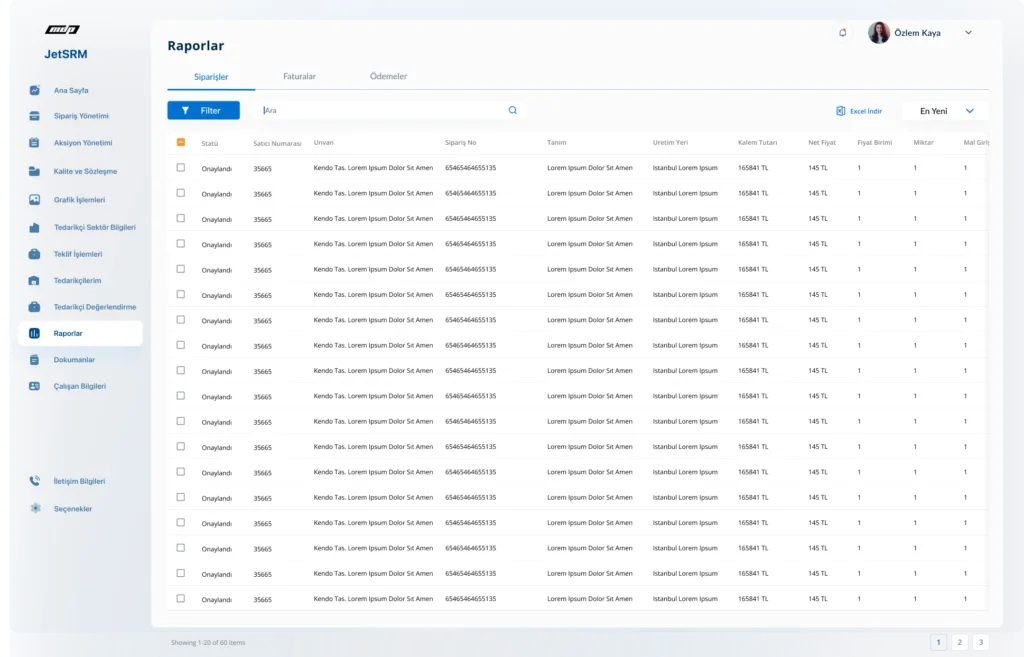Expand the Özlem Kaya user menu chevron
This screenshot has height=657, width=1024.
968,33
